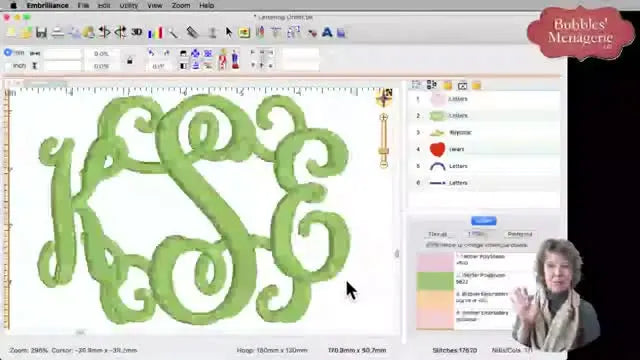Open the View menu
Image resolution: width=640 pixels, height=360 pixels.
tap(155, 5)
